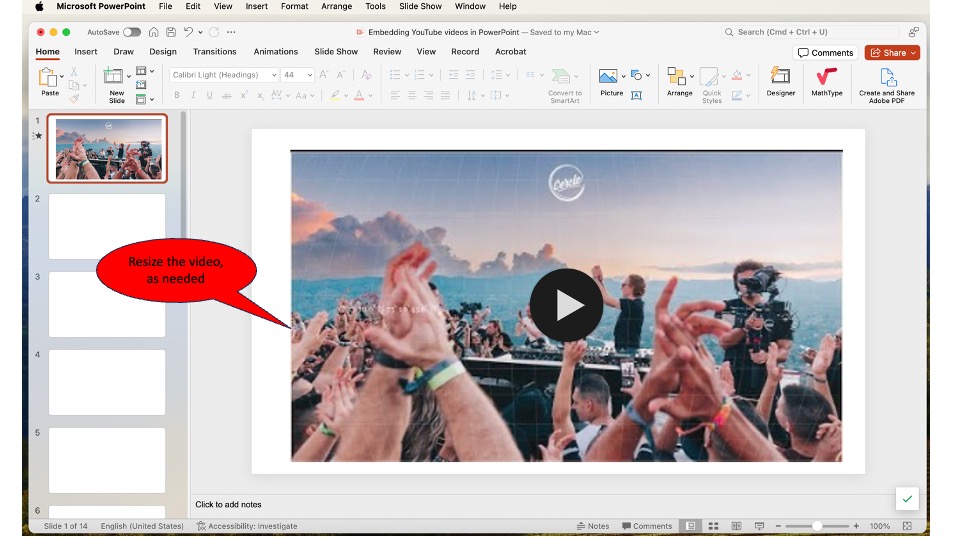This screenshot has height=540, width=960.
Task: Click English (United States) language
Action: pyautogui.click(x=142, y=526)
